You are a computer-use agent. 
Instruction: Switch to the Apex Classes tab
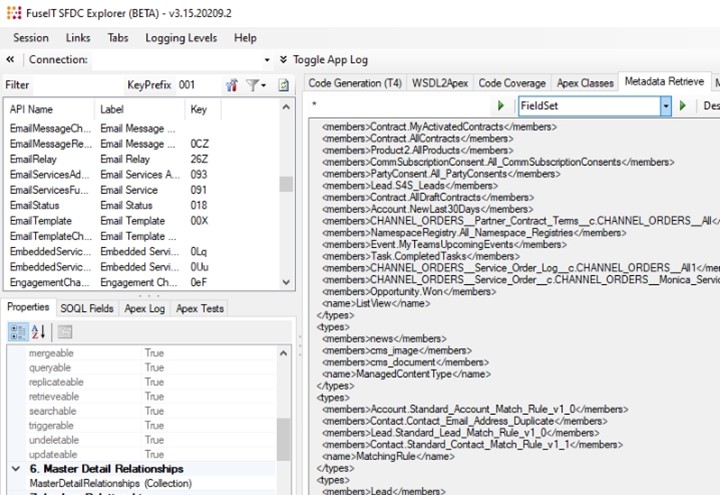[585, 83]
